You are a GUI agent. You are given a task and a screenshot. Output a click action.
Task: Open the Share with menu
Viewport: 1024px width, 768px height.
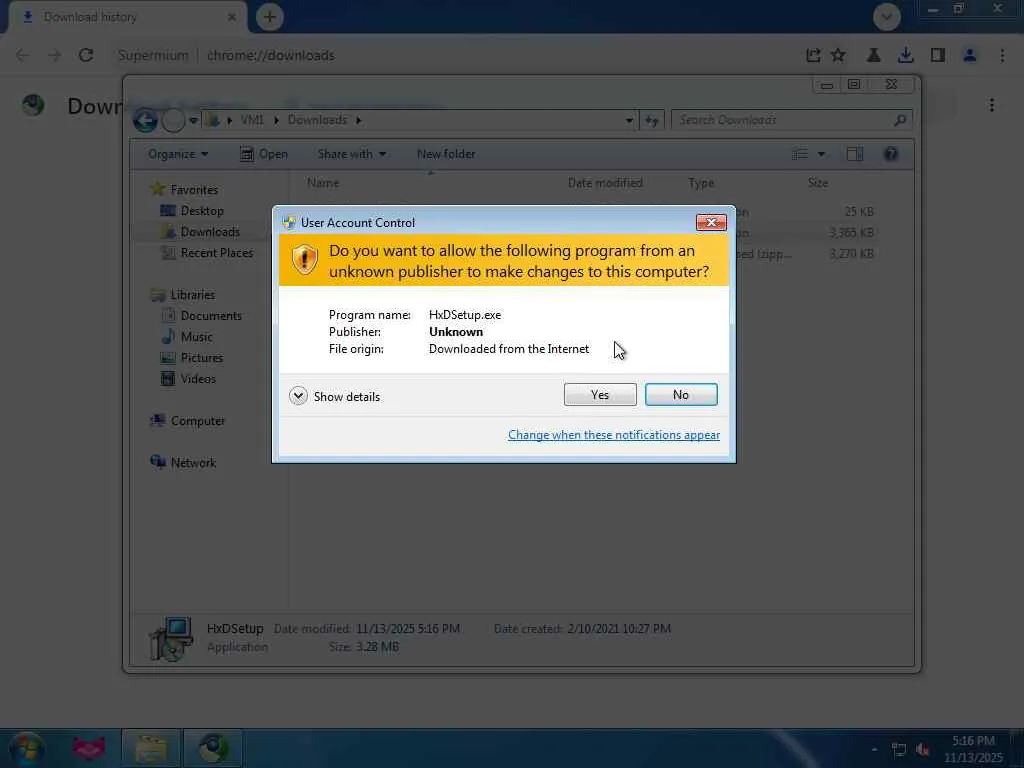pyautogui.click(x=351, y=154)
